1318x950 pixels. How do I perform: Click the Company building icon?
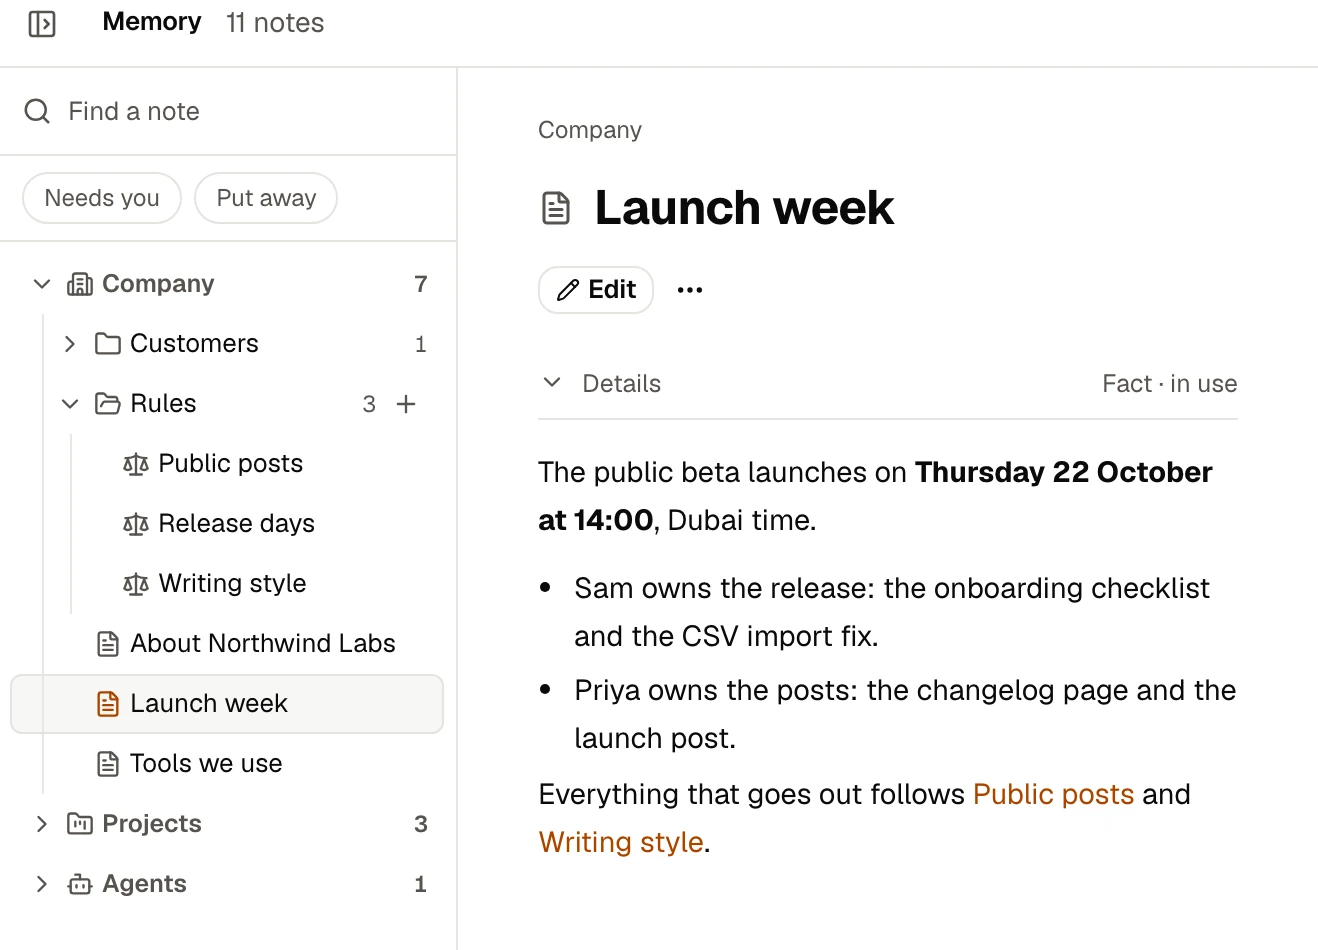[x=80, y=284]
